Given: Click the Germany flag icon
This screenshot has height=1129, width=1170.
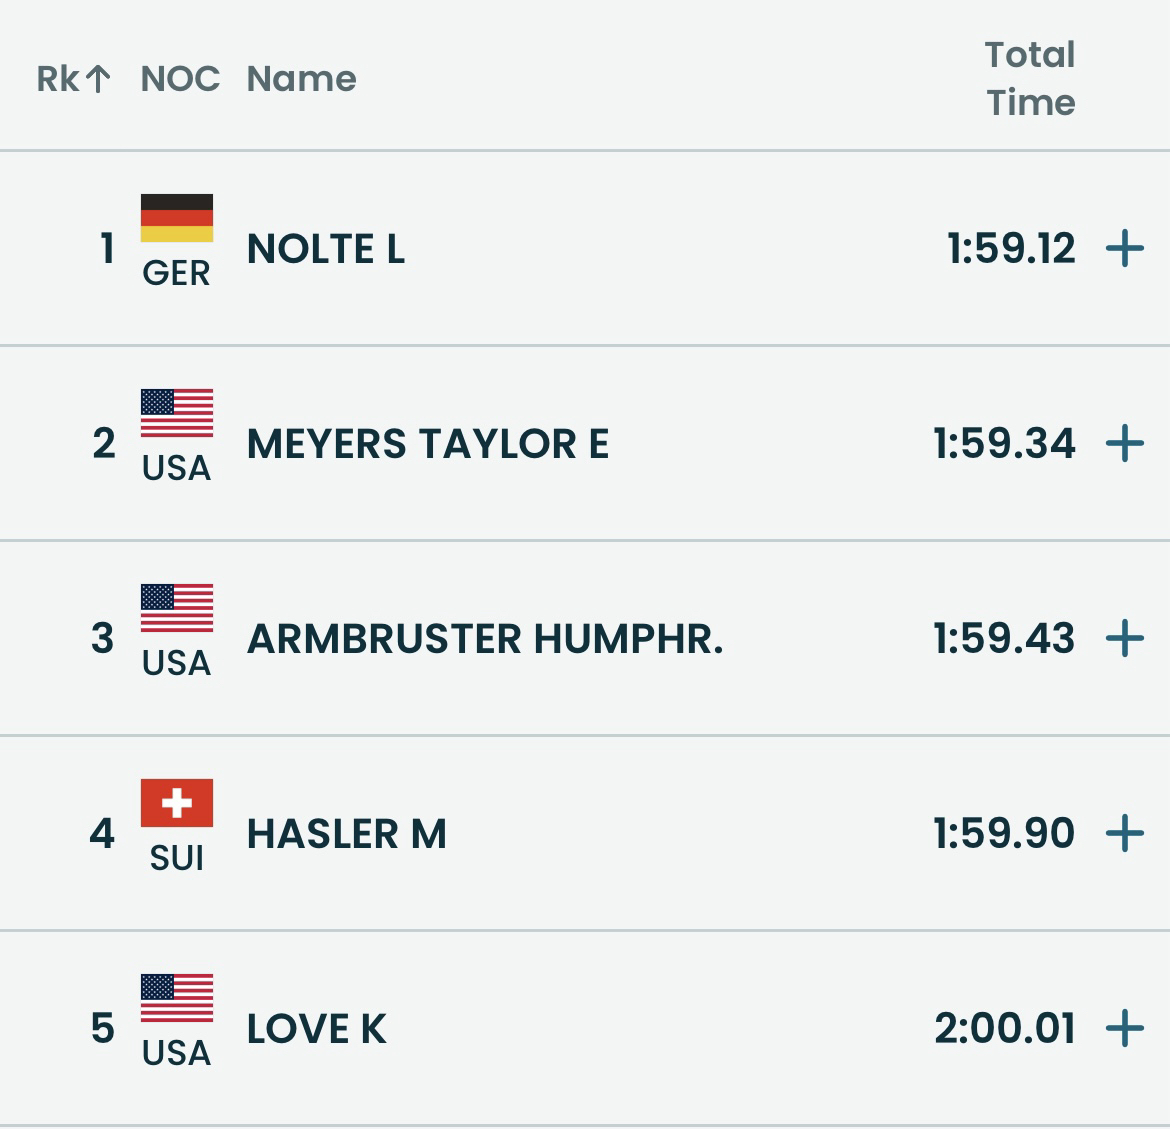Looking at the screenshot, I should (x=177, y=218).
